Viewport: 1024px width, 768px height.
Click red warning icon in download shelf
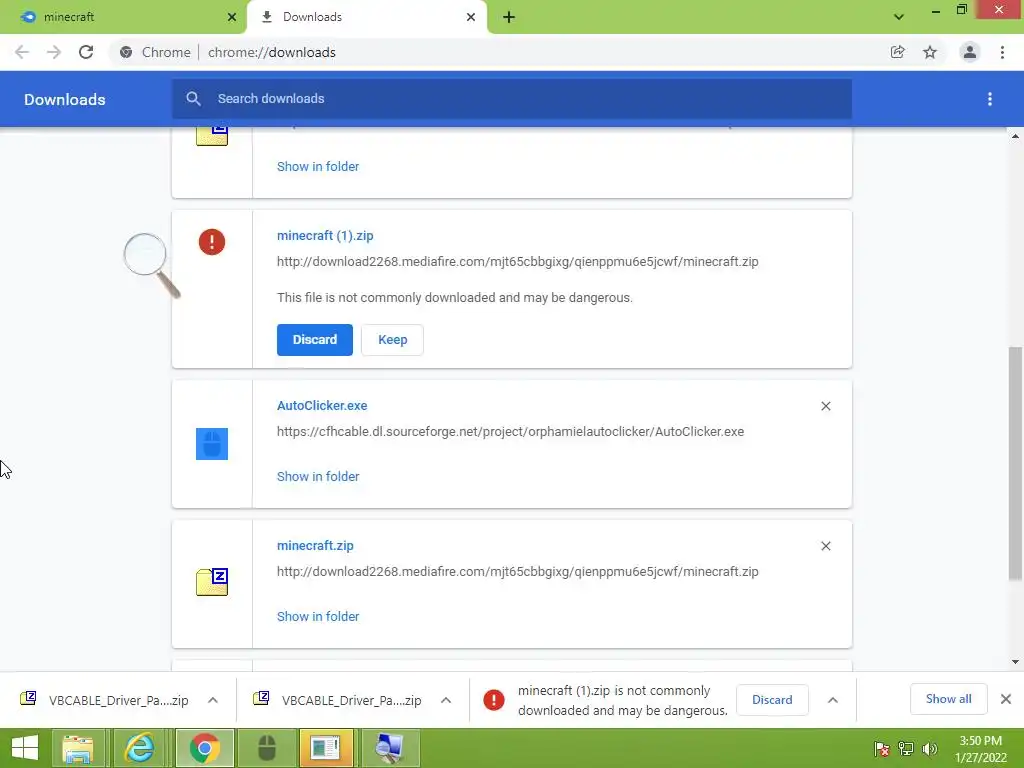(494, 700)
